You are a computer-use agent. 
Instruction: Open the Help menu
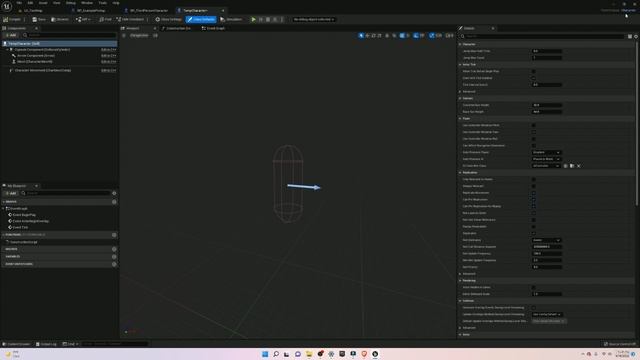point(116,3)
